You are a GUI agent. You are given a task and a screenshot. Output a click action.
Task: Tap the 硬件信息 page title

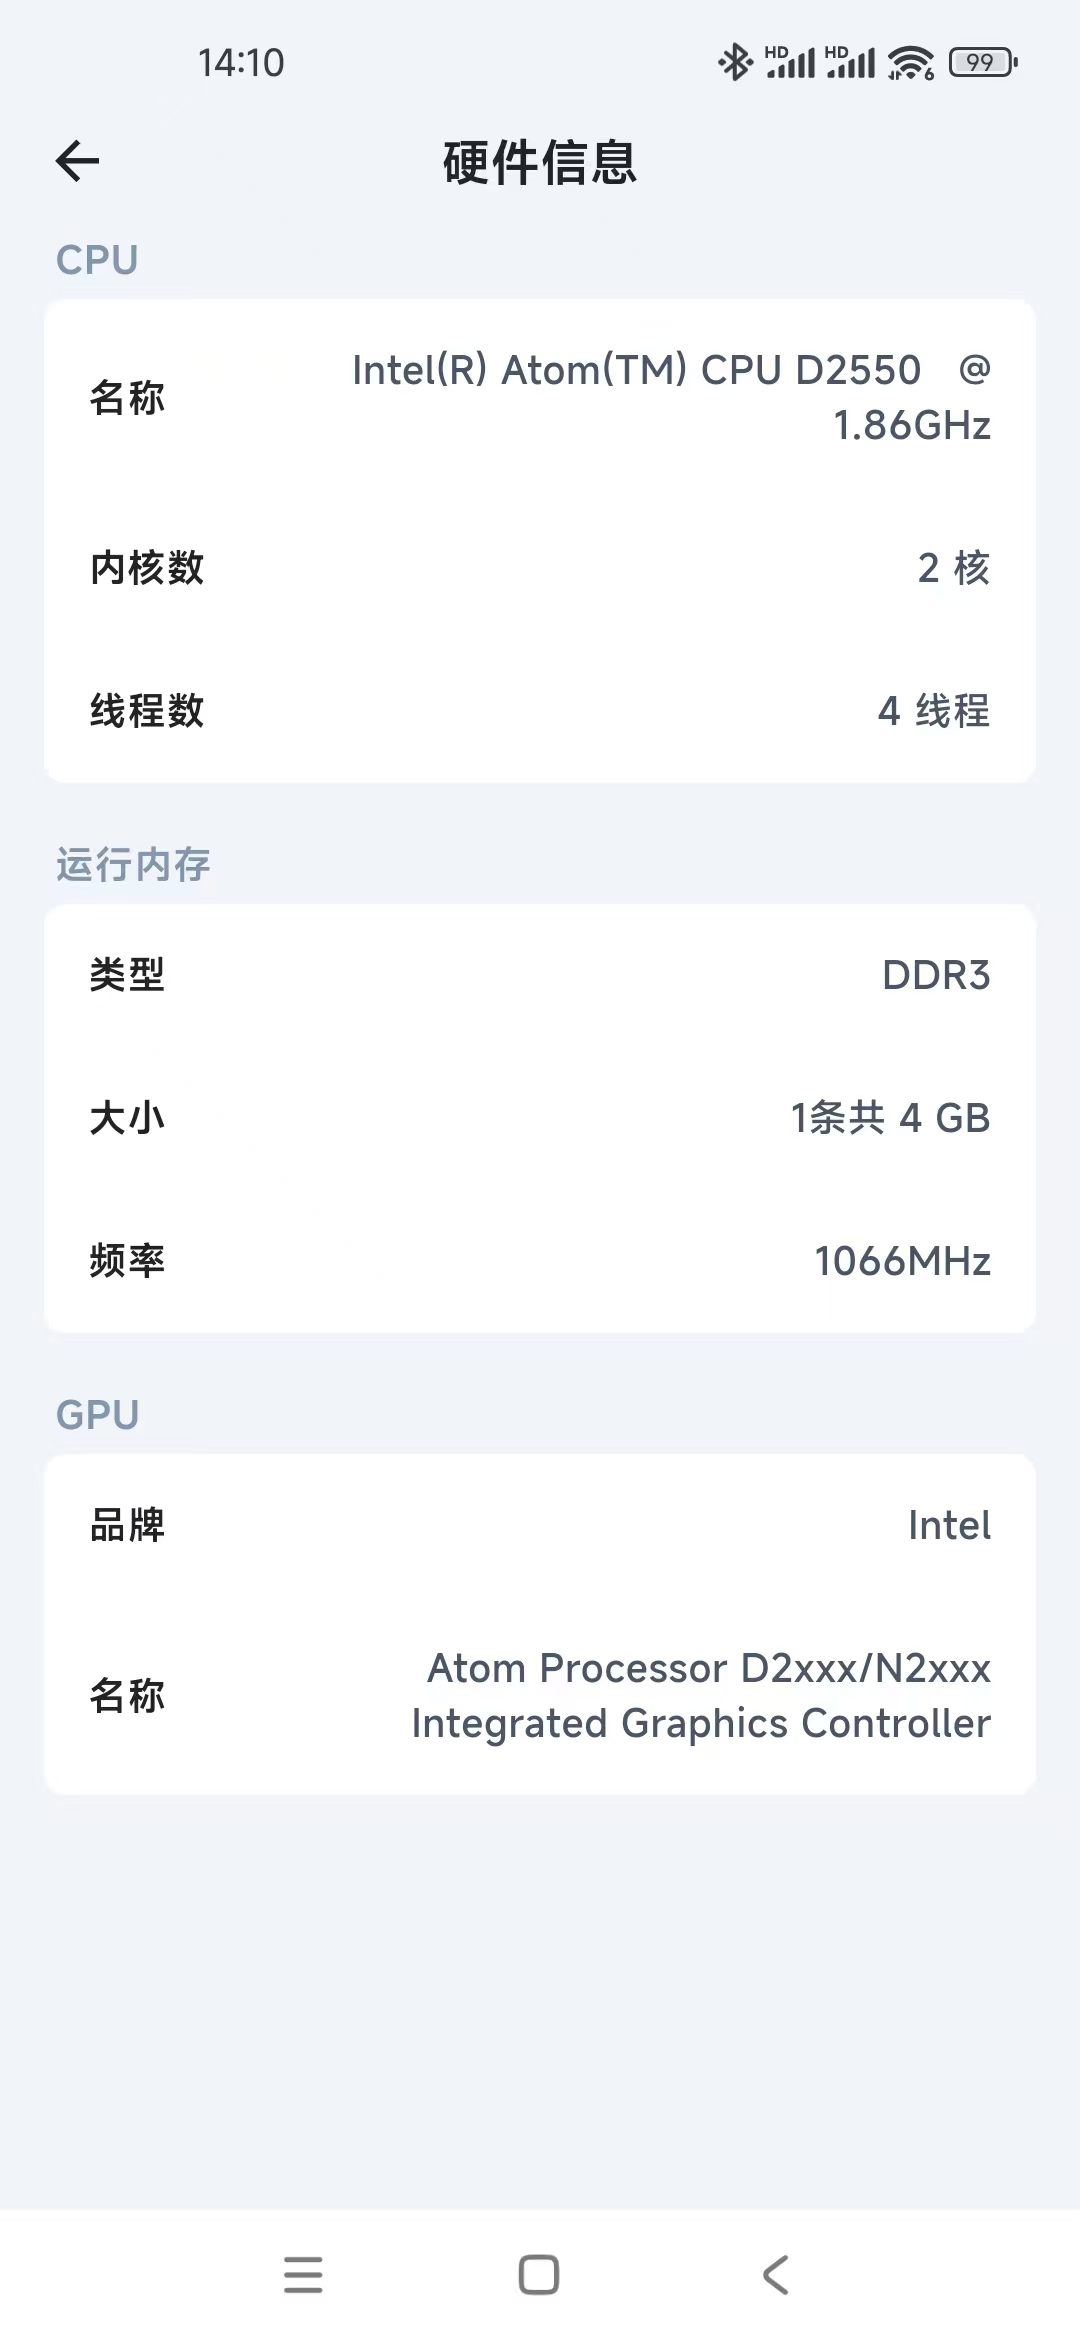point(540,163)
